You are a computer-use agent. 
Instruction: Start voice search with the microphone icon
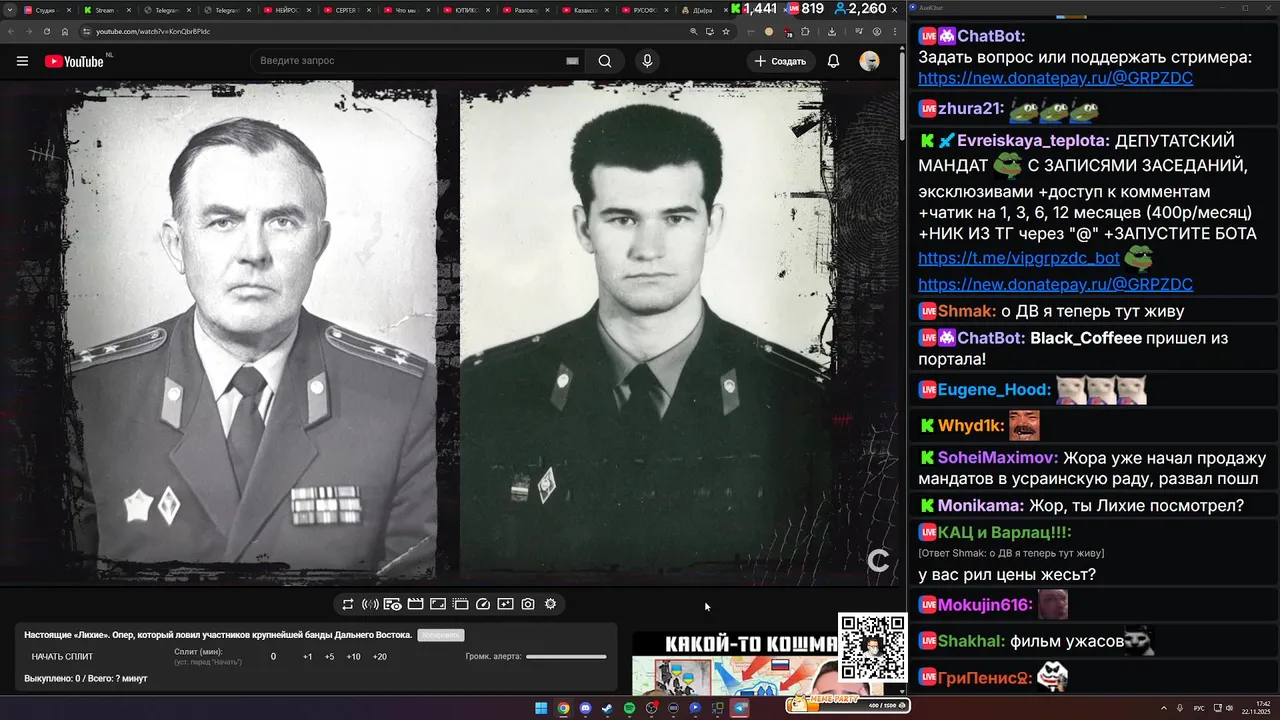pos(647,61)
